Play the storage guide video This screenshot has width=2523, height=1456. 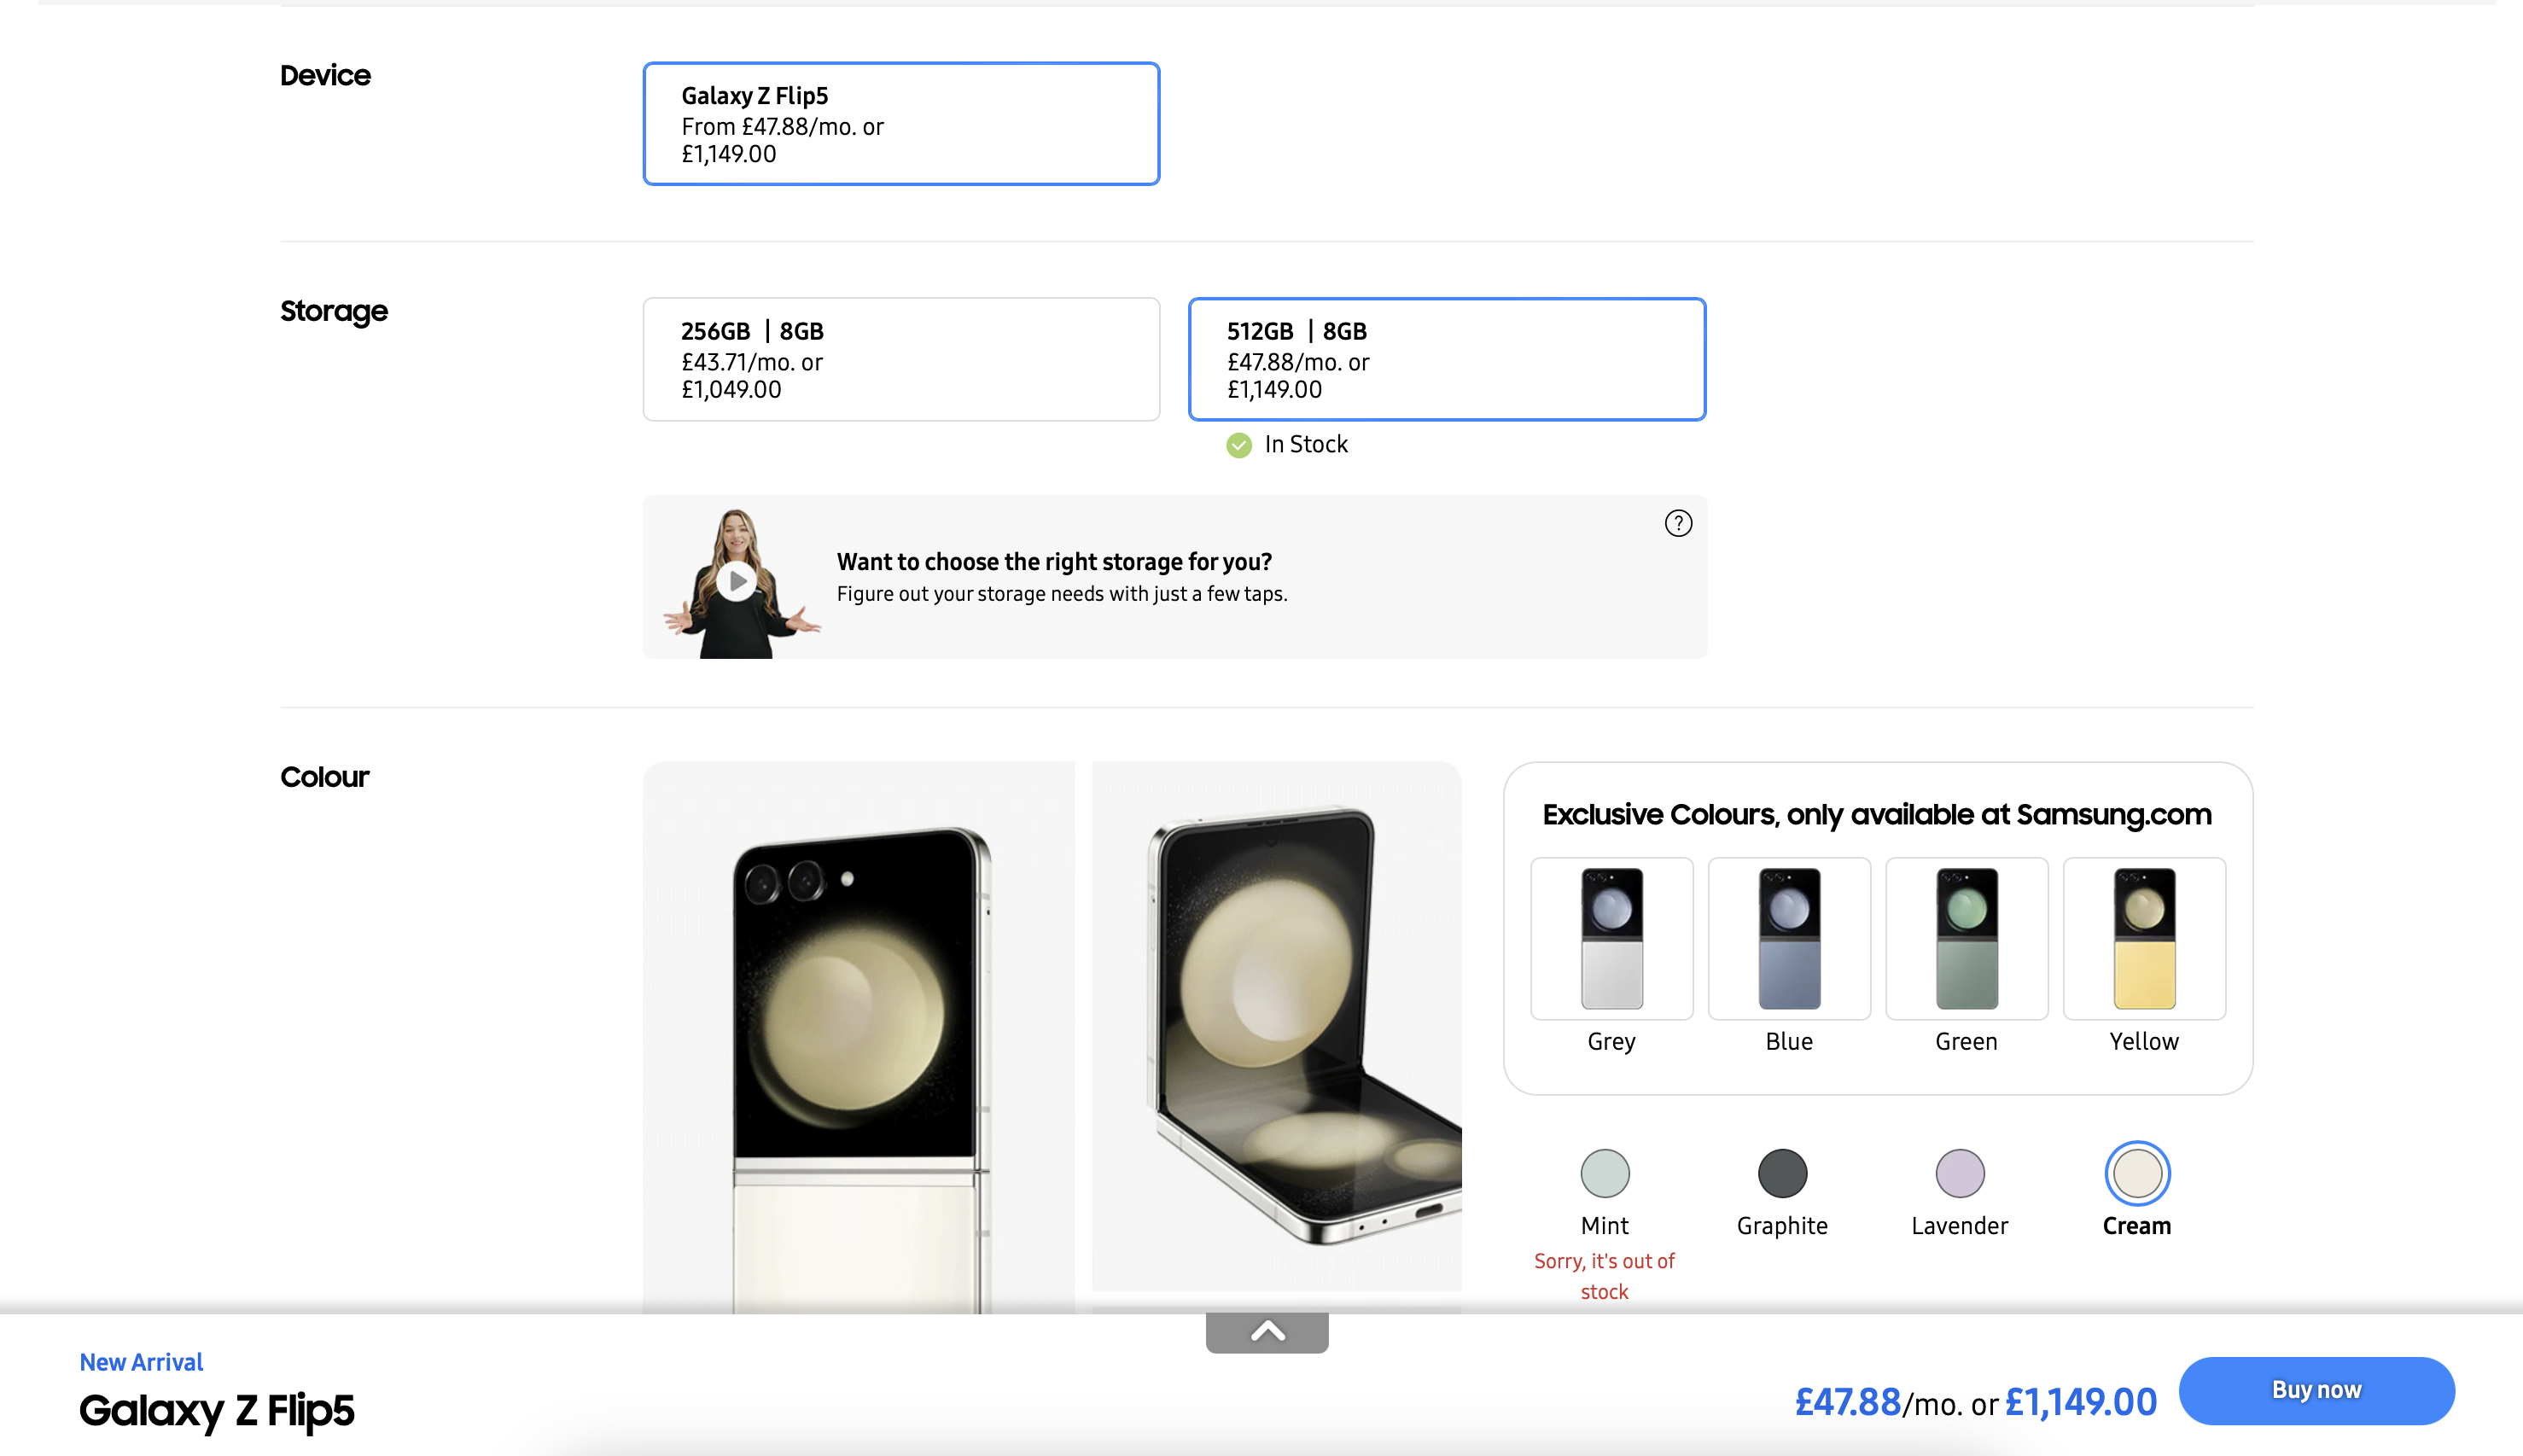click(x=737, y=580)
